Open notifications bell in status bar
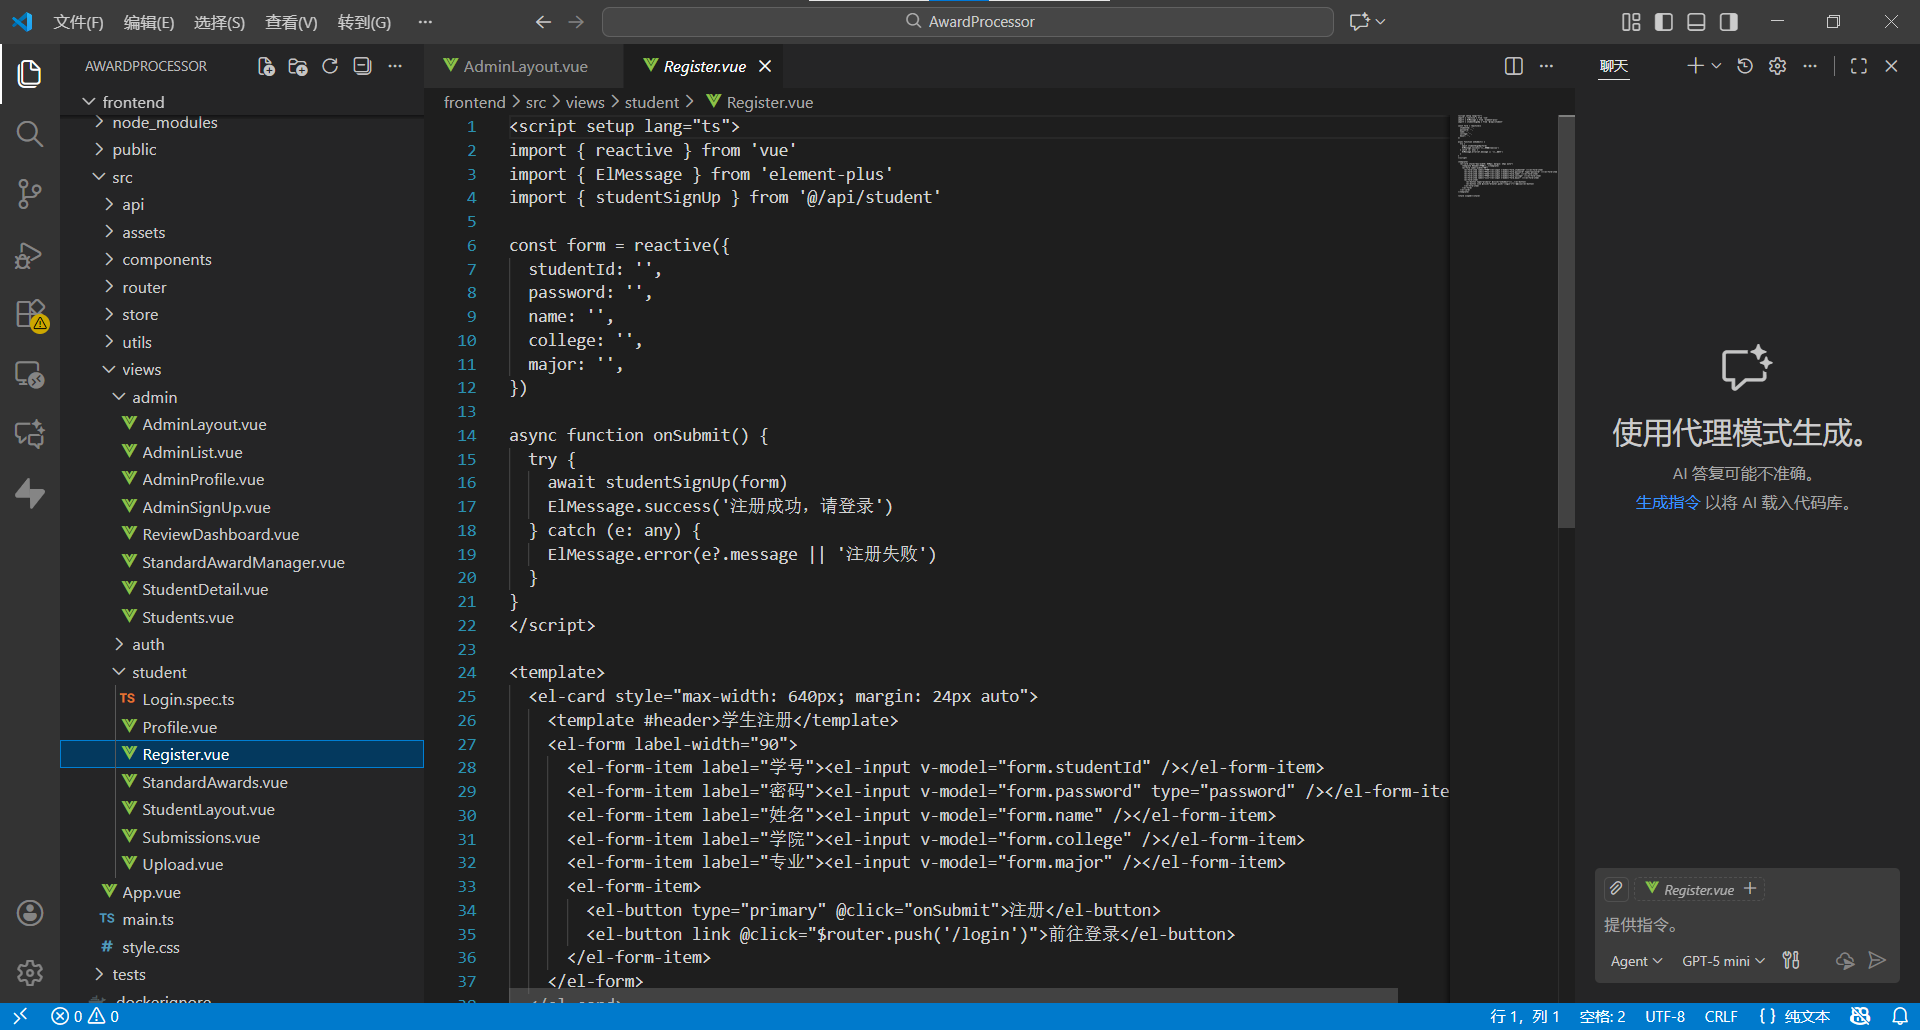1920x1030 pixels. click(1899, 1016)
